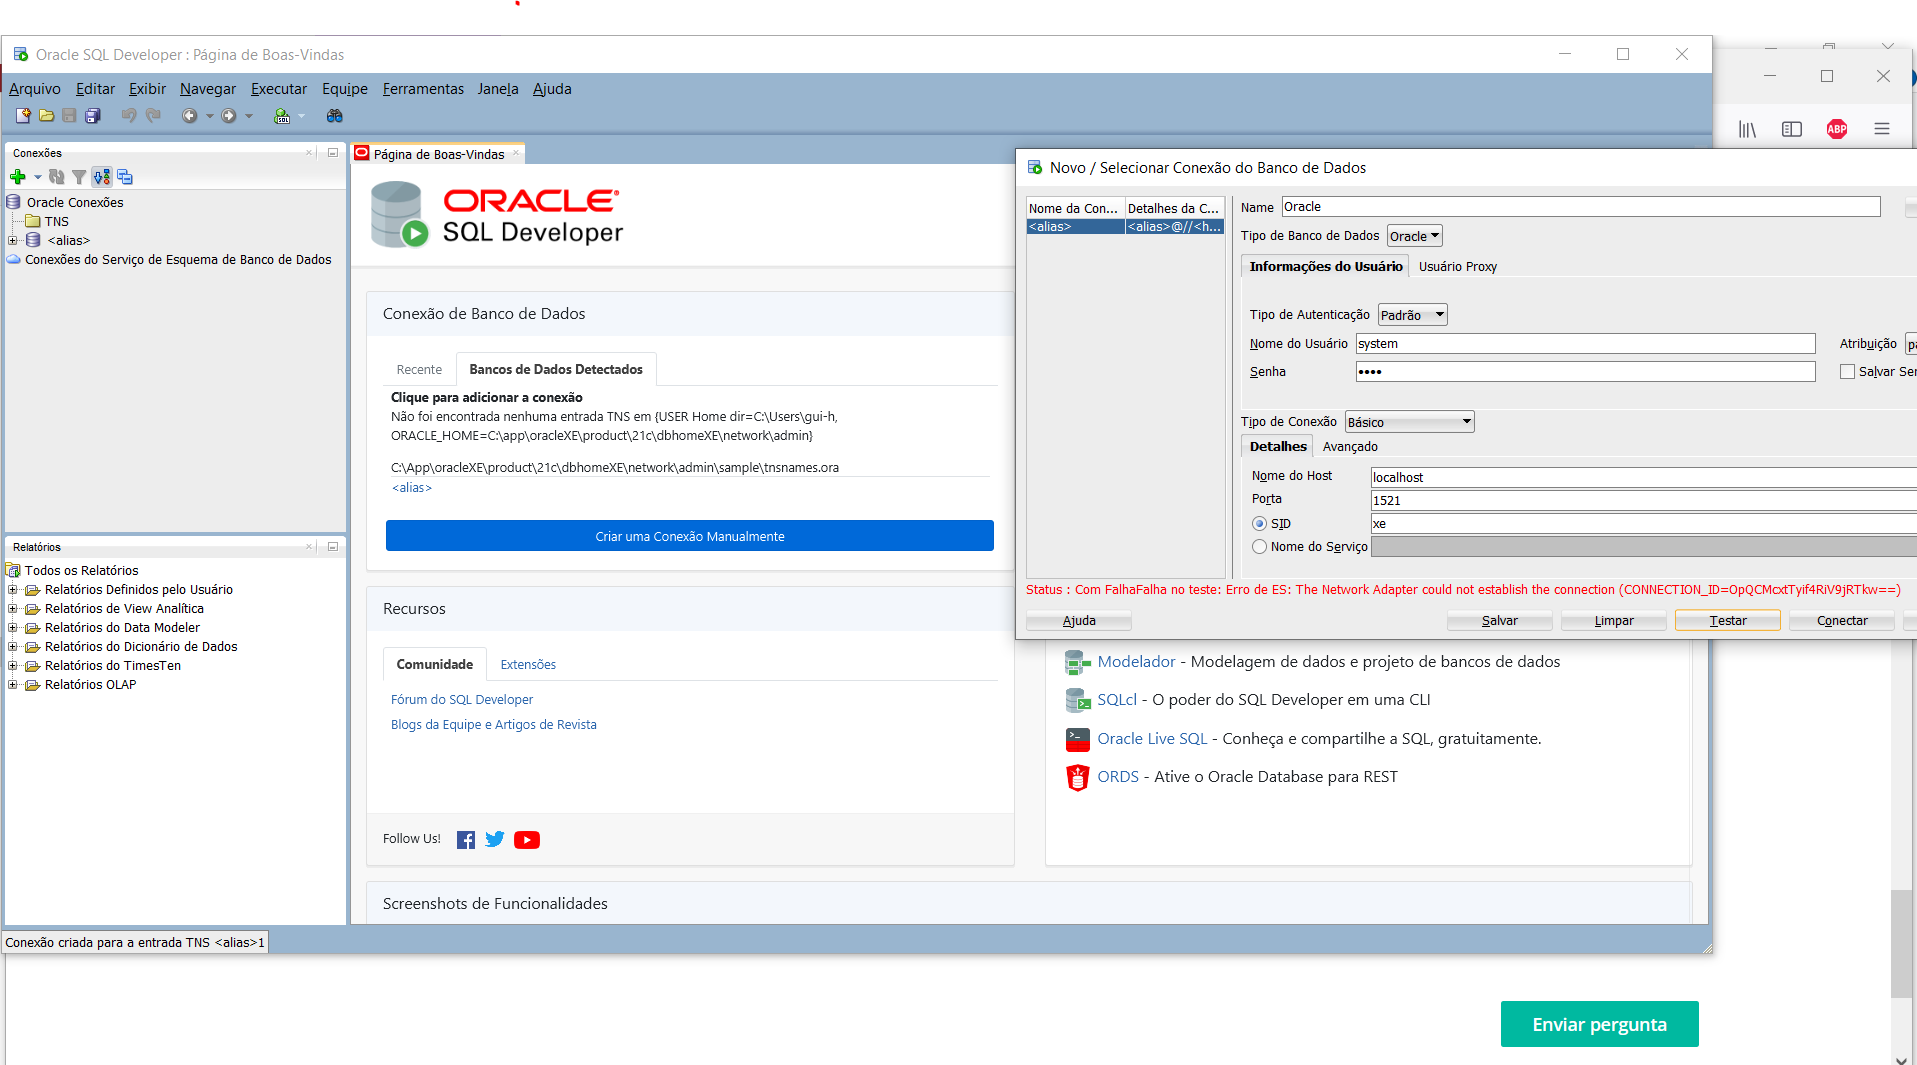The image size is (1917, 1065).
Task: Open the Fórum do SQL Developer link
Action: point(462,700)
